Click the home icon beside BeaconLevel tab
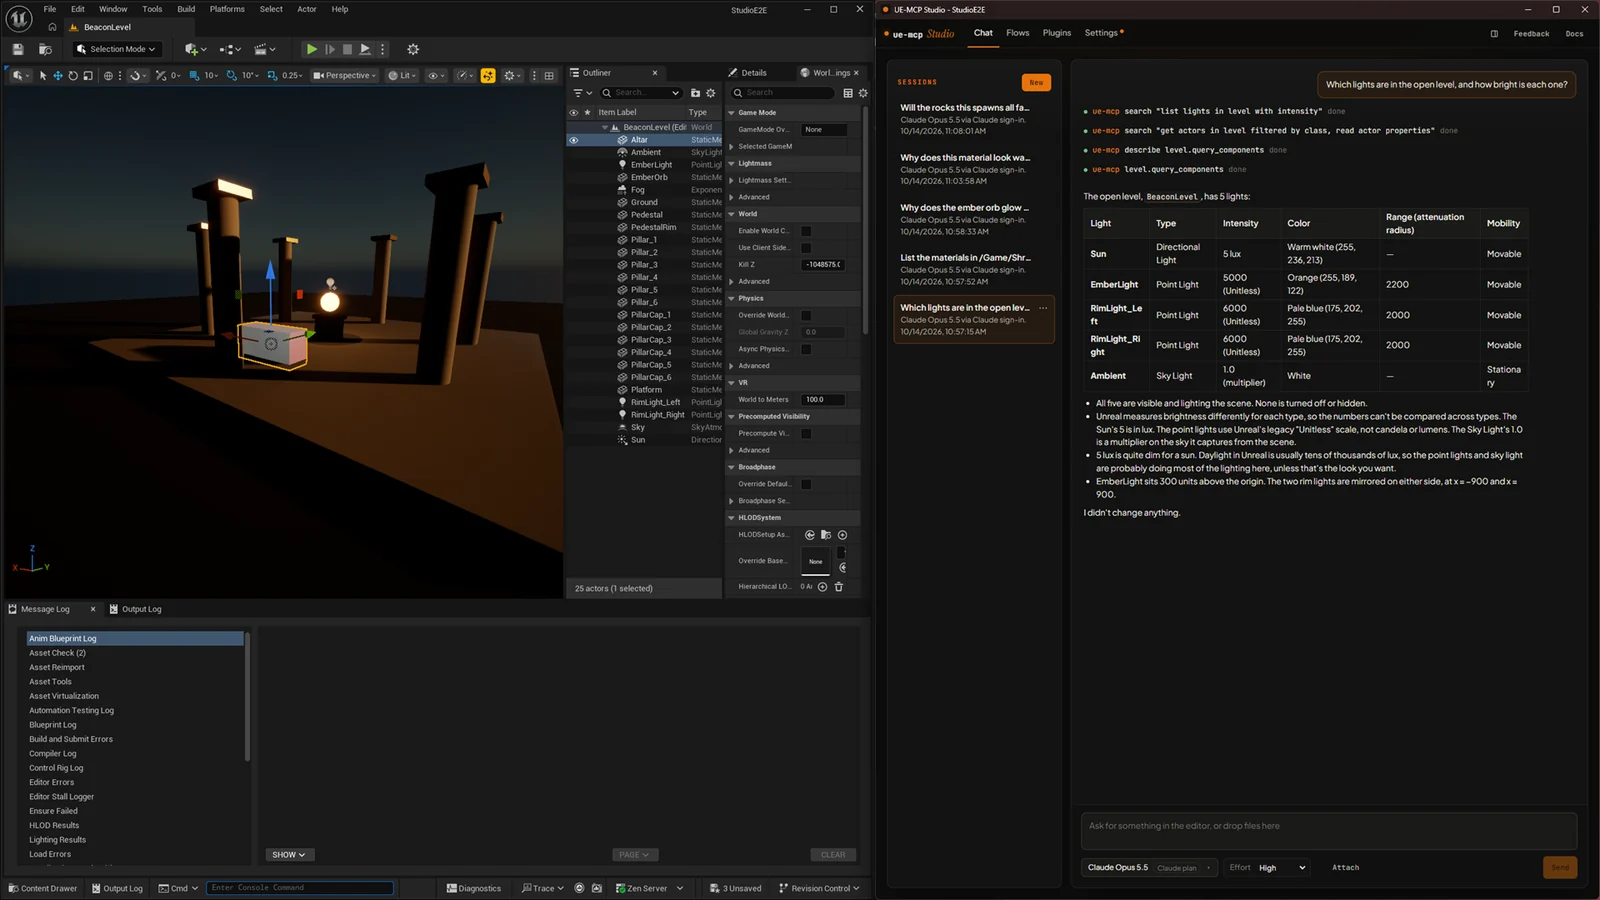The height and width of the screenshot is (900, 1600). click(52, 27)
